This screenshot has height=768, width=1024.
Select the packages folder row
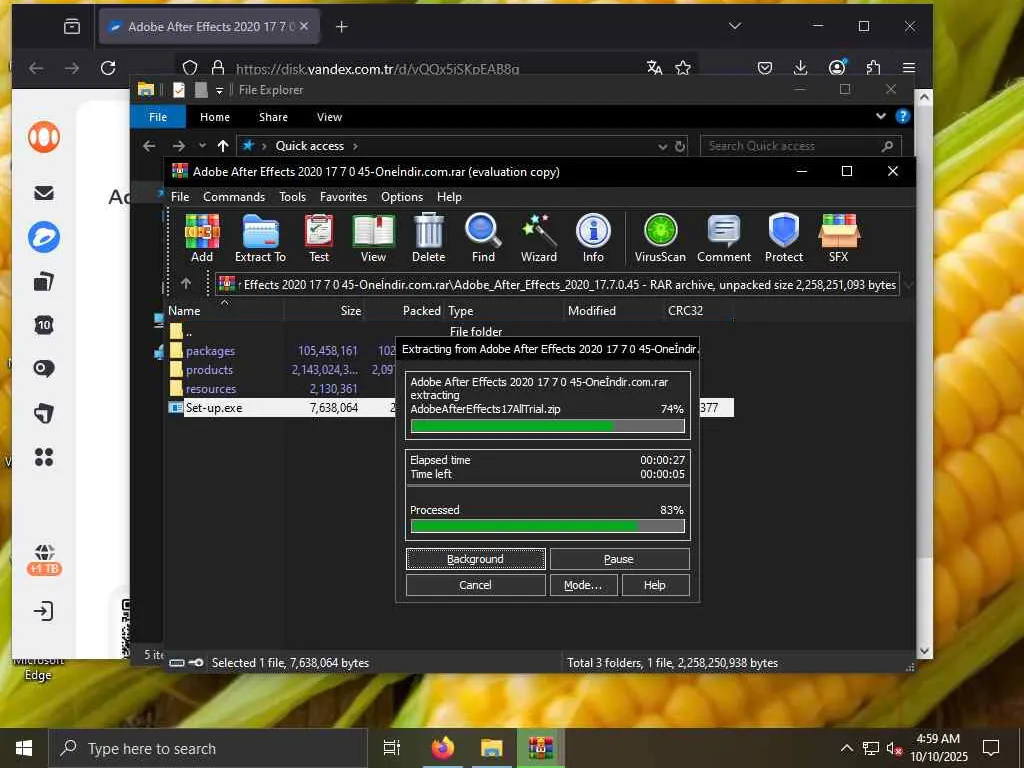280,351
